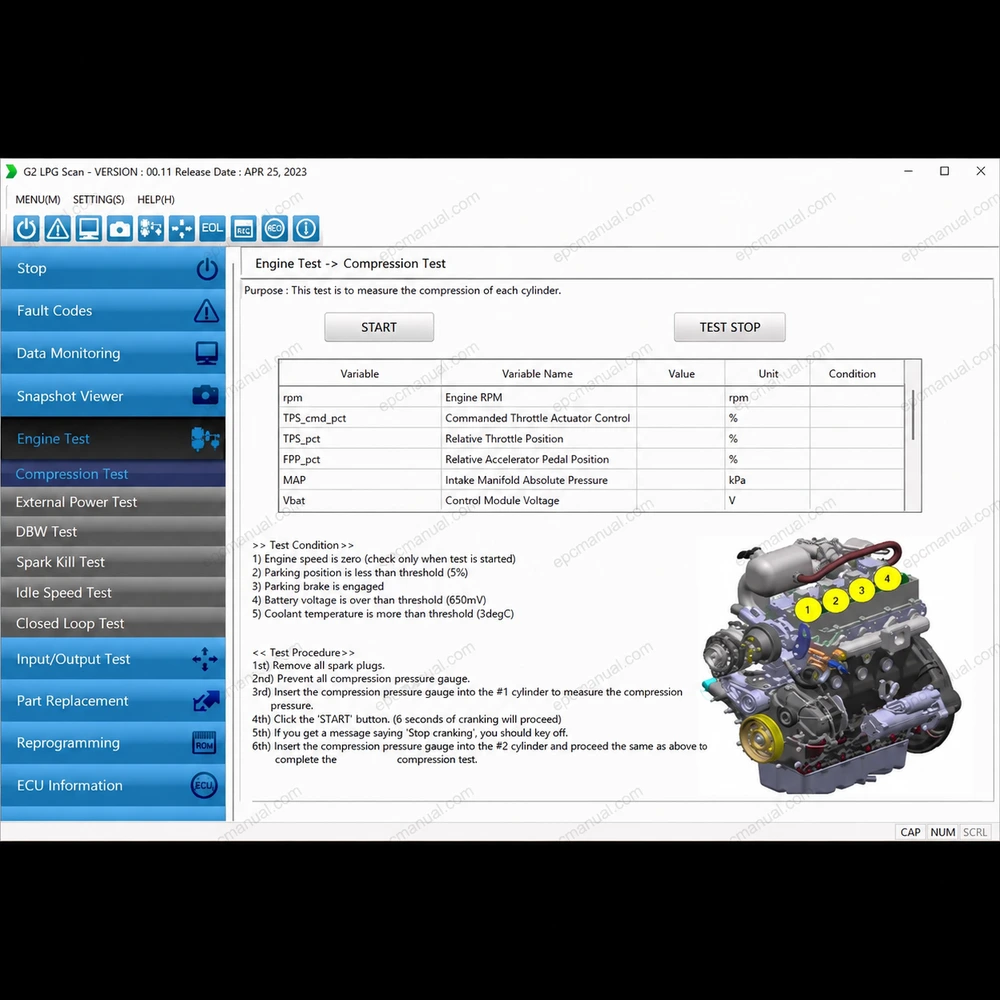The height and width of the screenshot is (1000, 1000).
Task: Select Closed Loop Test submenu item
Action: point(113,623)
